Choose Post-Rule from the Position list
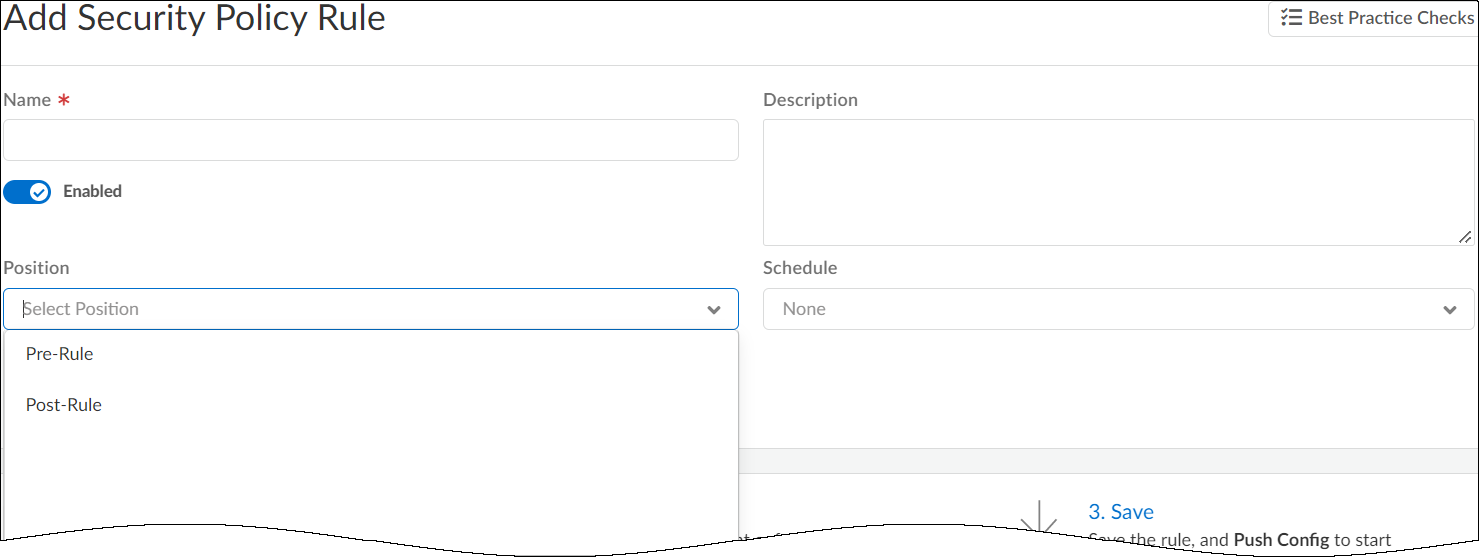 click(64, 405)
